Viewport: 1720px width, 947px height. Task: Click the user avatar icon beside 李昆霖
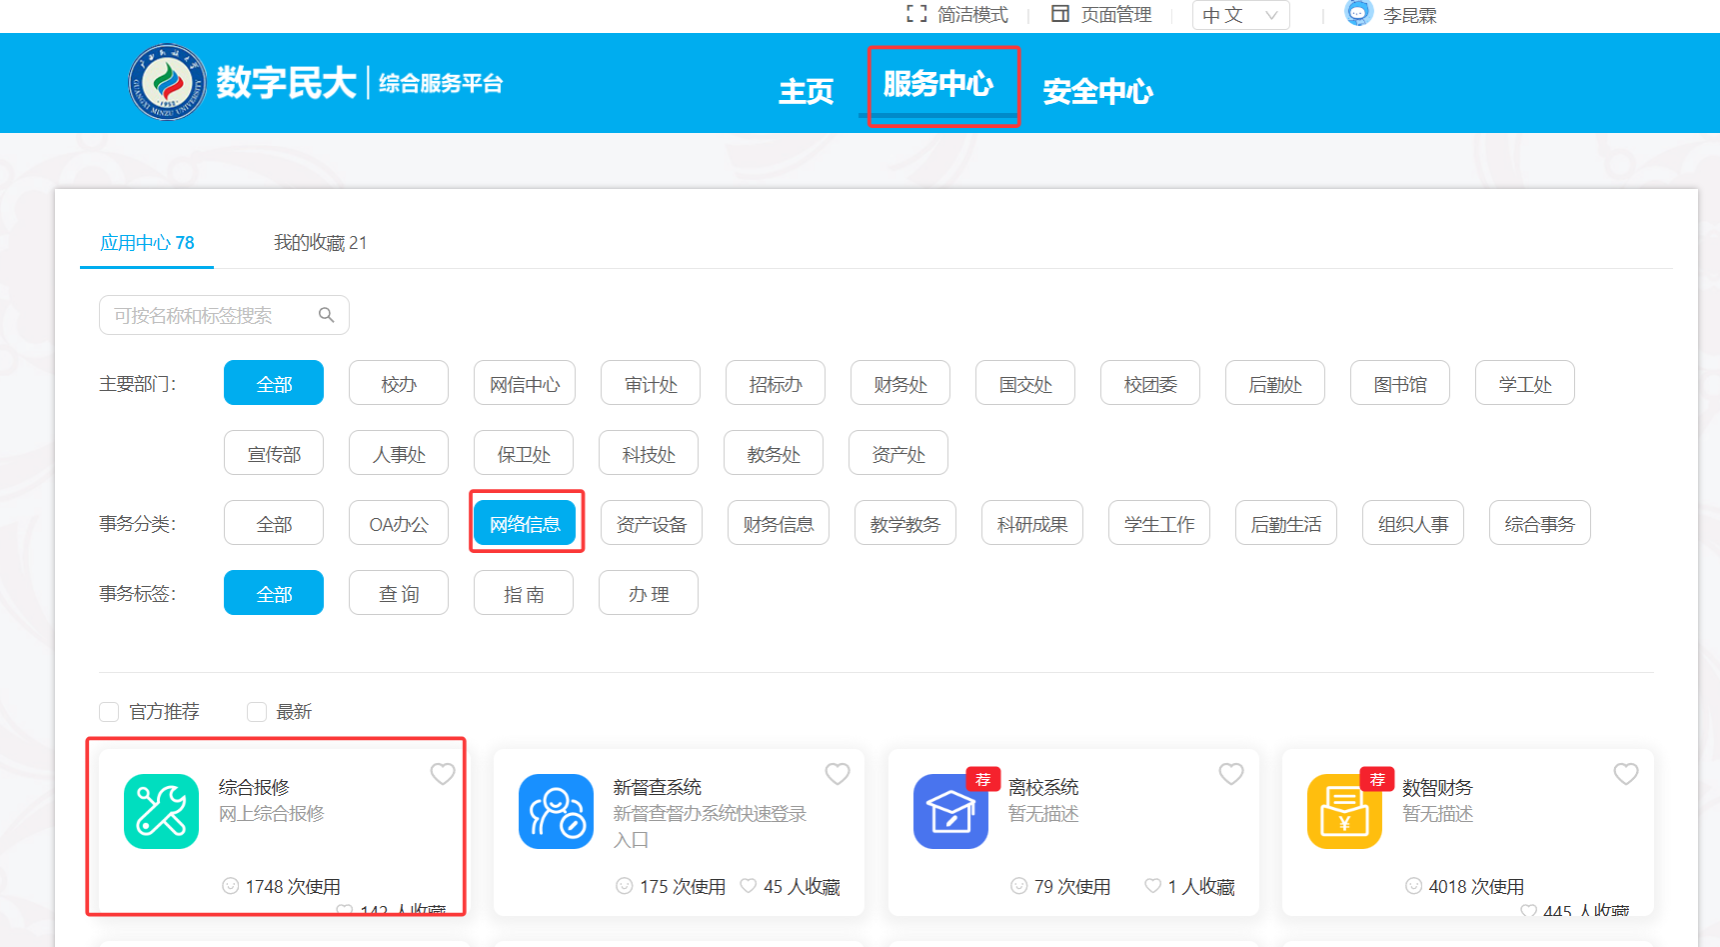pyautogui.click(x=1358, y=14)
